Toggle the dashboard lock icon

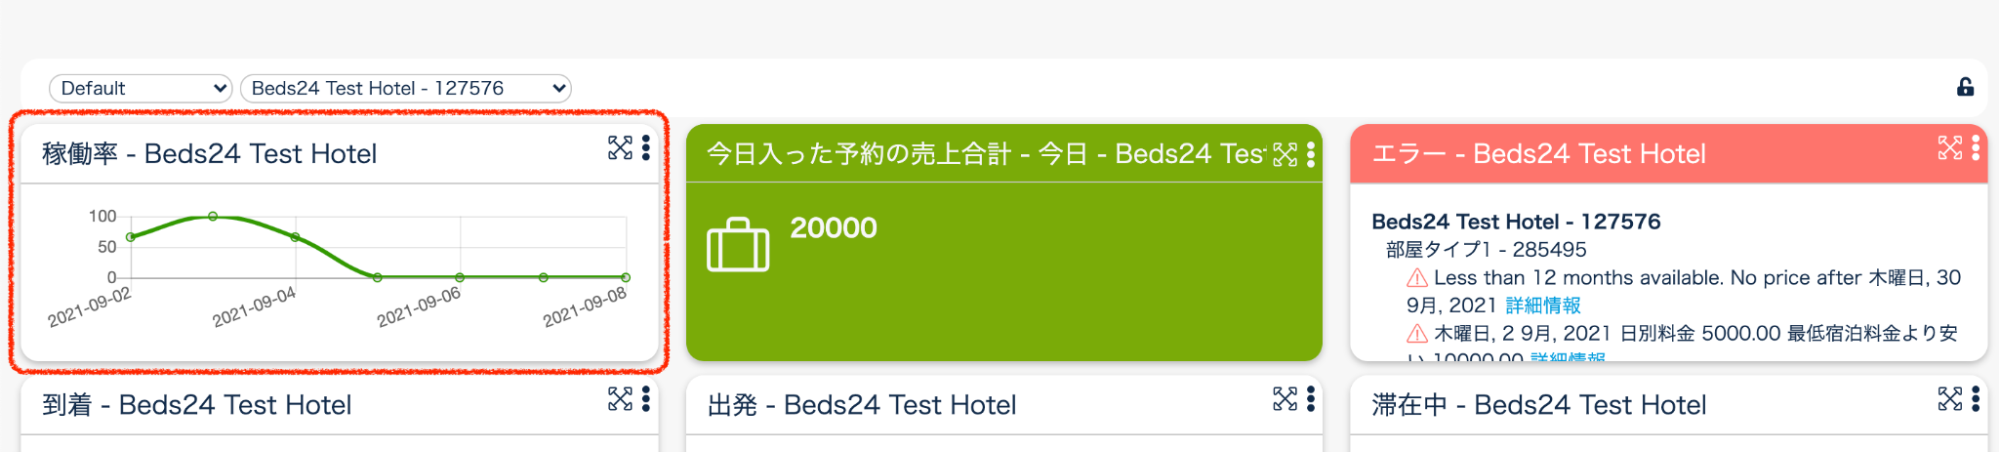[x=1965, y=87]
